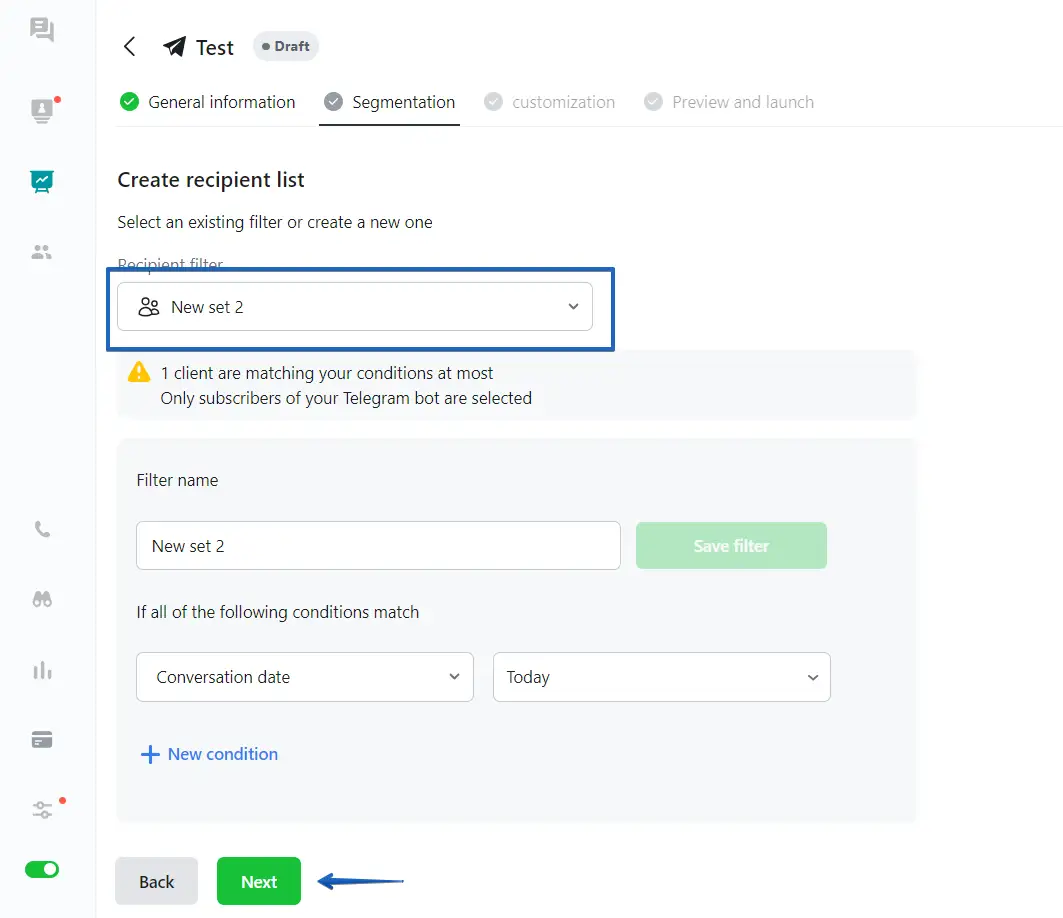Image resolution: width=1063 pixels, height=918 pixels.
Task: Open the Conversation date condition dropdown
Action: click(x=305, y=677)
